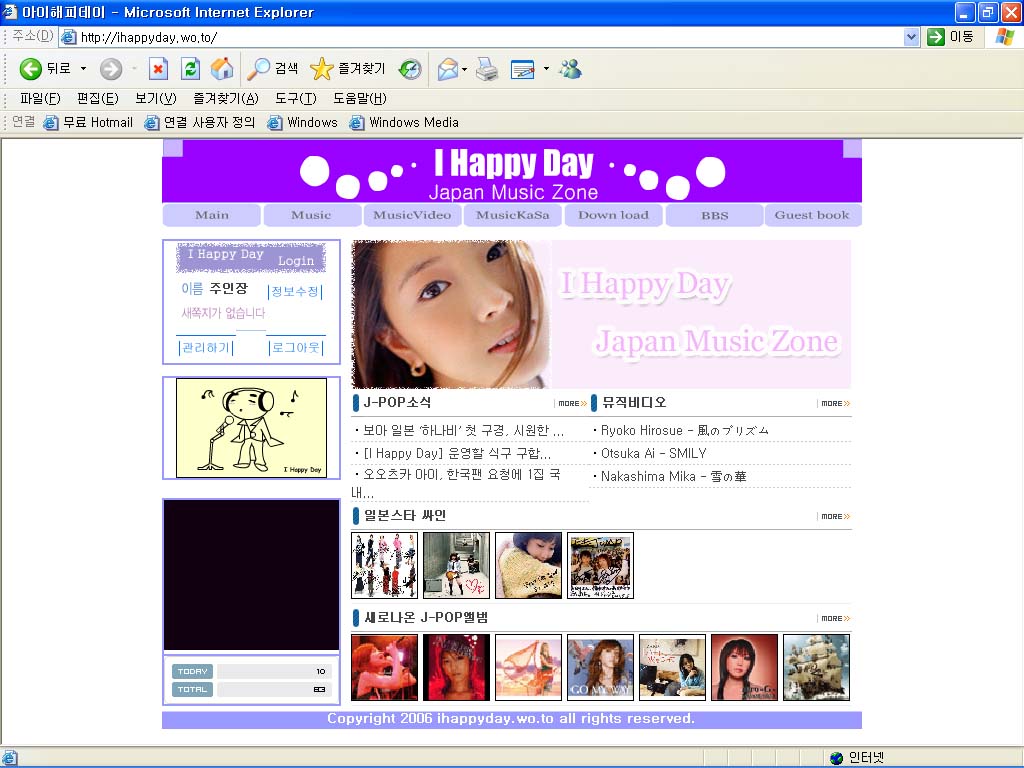Open the 보기(V) menu
The image size is (1024, 768).
click(155, 98)
